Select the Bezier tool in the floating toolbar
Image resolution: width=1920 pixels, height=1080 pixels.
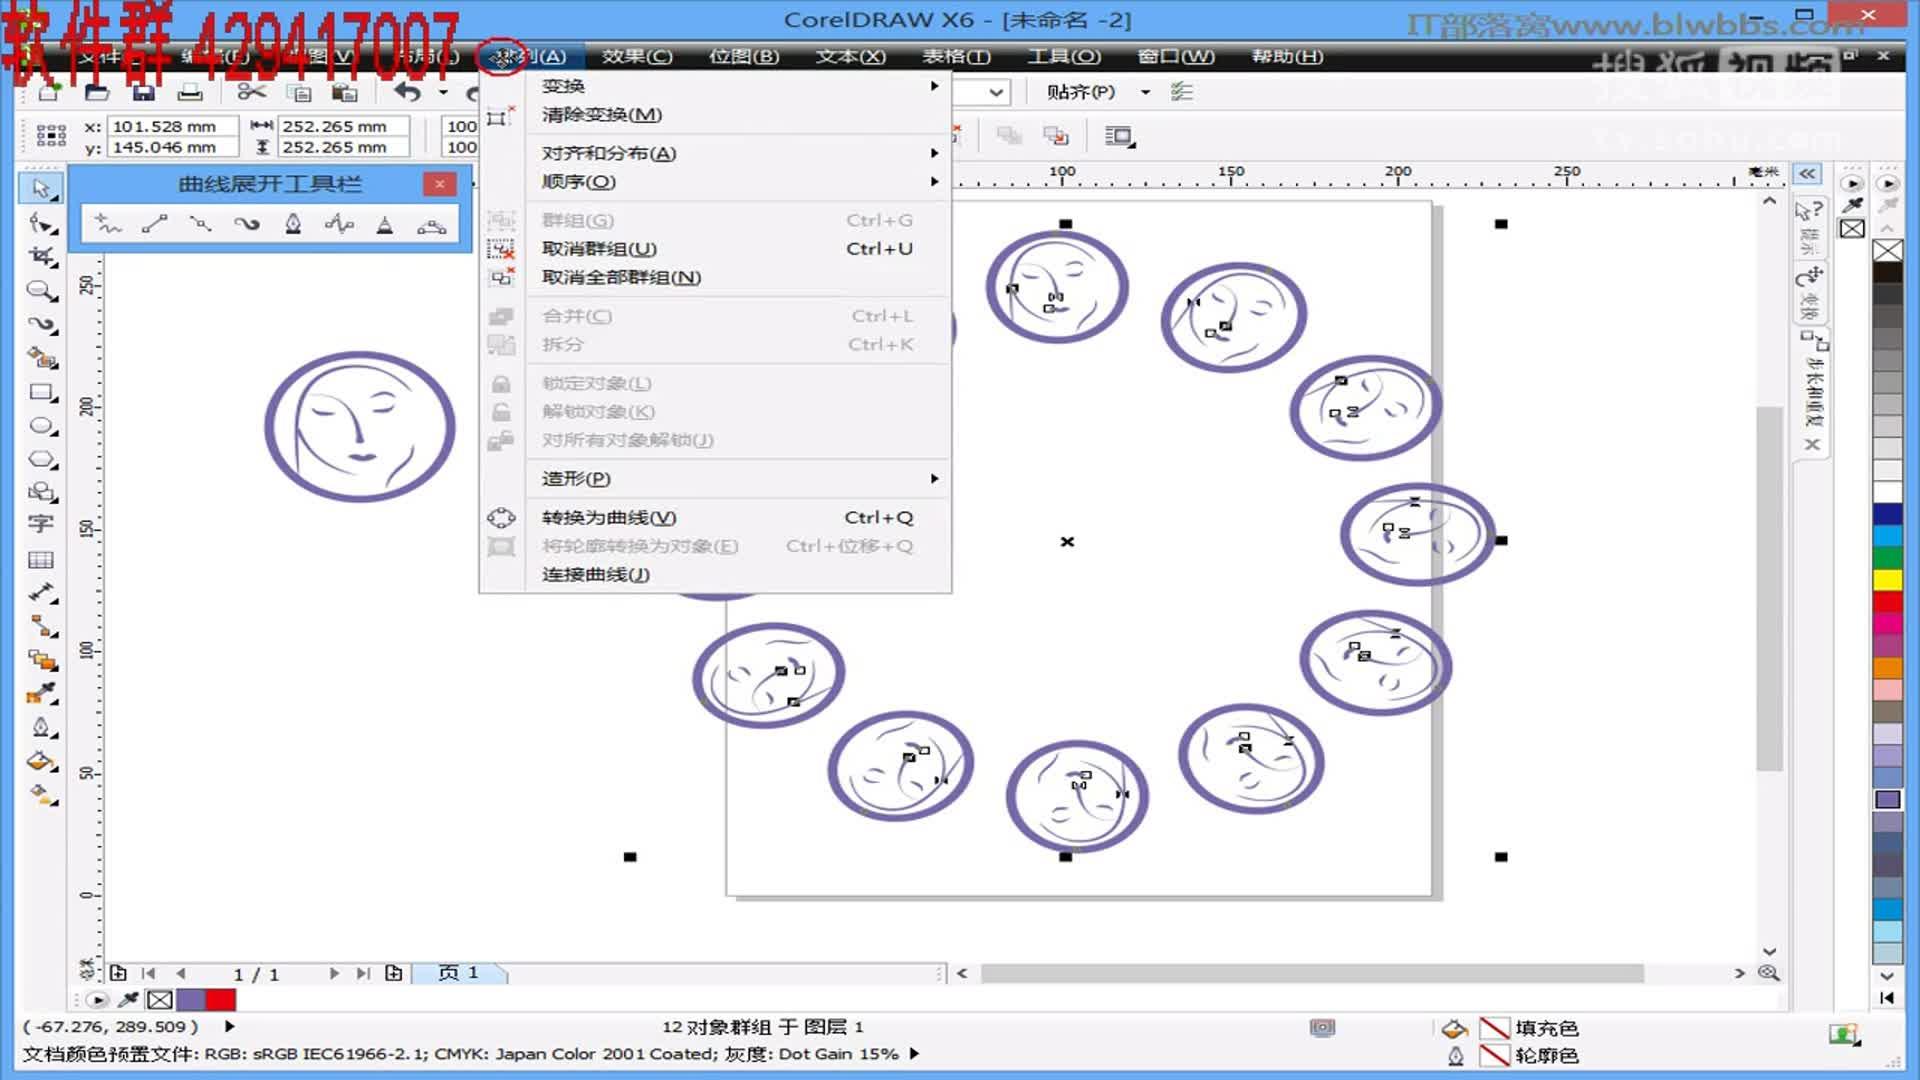click(x=199, y=223)
